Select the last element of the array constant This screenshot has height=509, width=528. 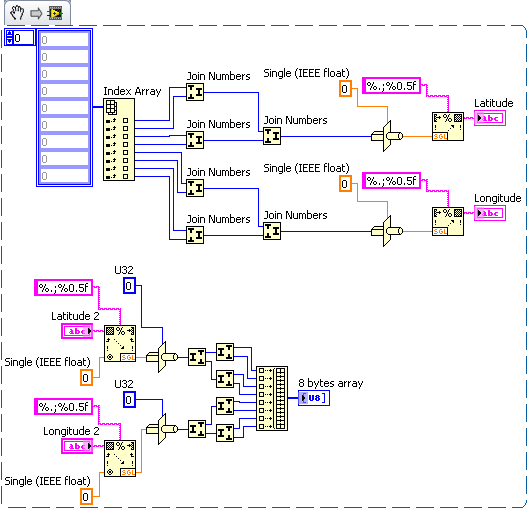click(64, 176)
